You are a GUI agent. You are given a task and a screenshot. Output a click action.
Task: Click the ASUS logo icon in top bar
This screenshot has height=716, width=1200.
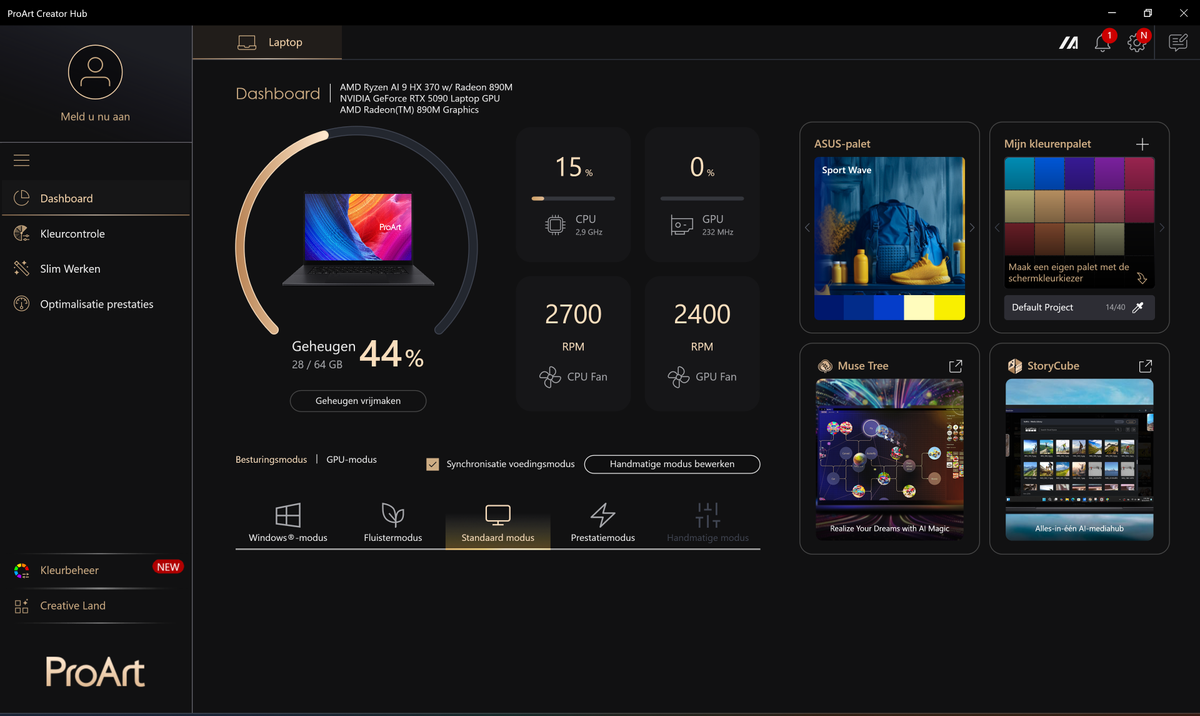[1069, 43]
